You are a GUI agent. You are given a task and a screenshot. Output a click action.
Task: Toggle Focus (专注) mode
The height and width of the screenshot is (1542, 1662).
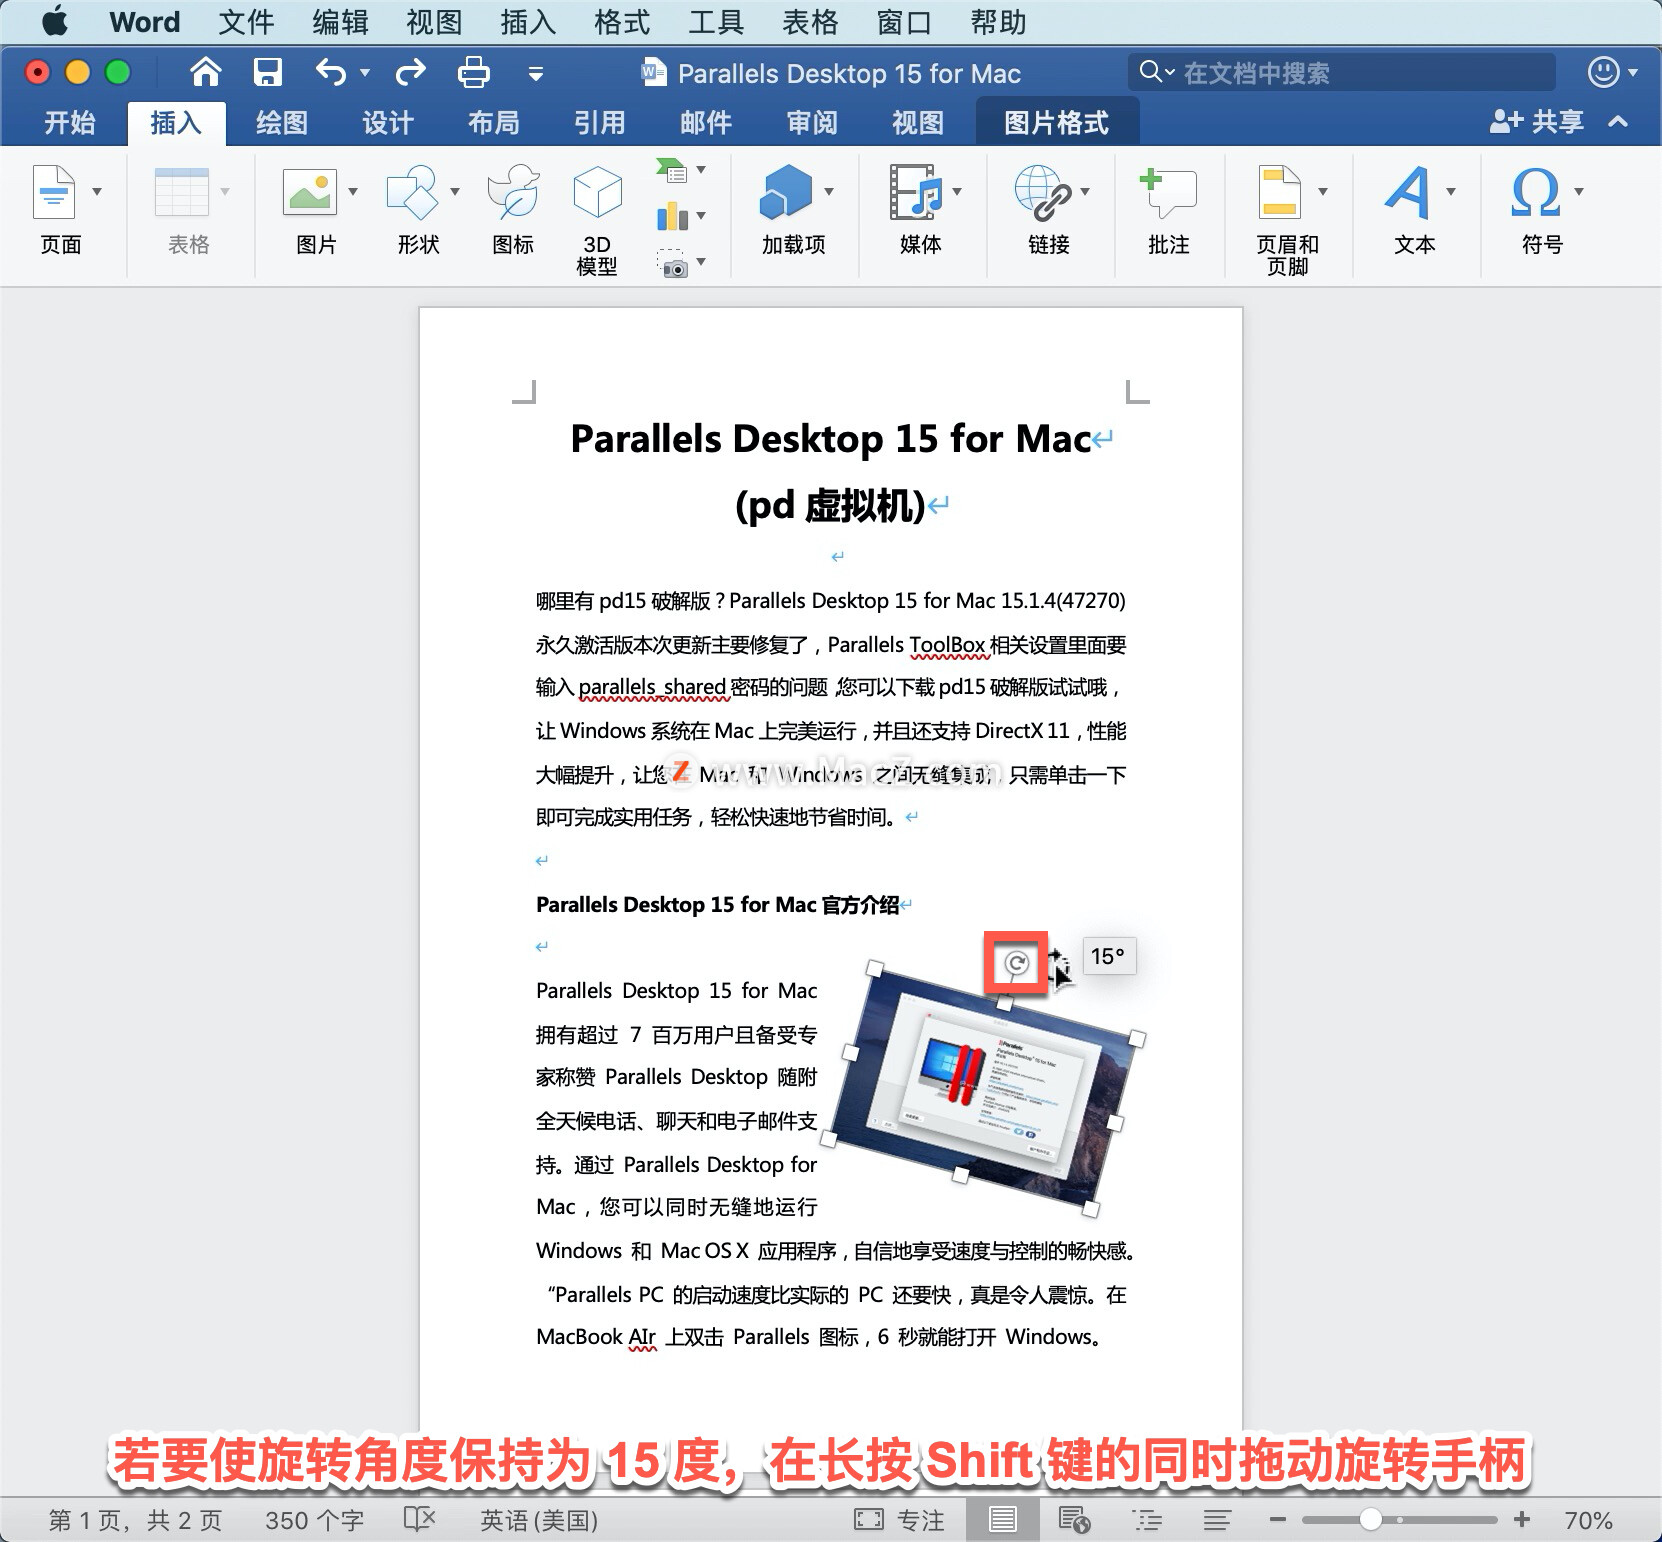[x=899, y=1520]
